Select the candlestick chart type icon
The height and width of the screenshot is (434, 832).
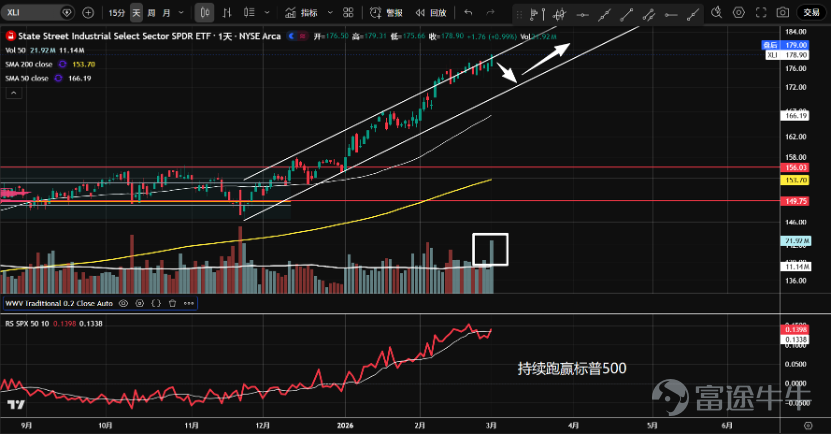point(204,13)
